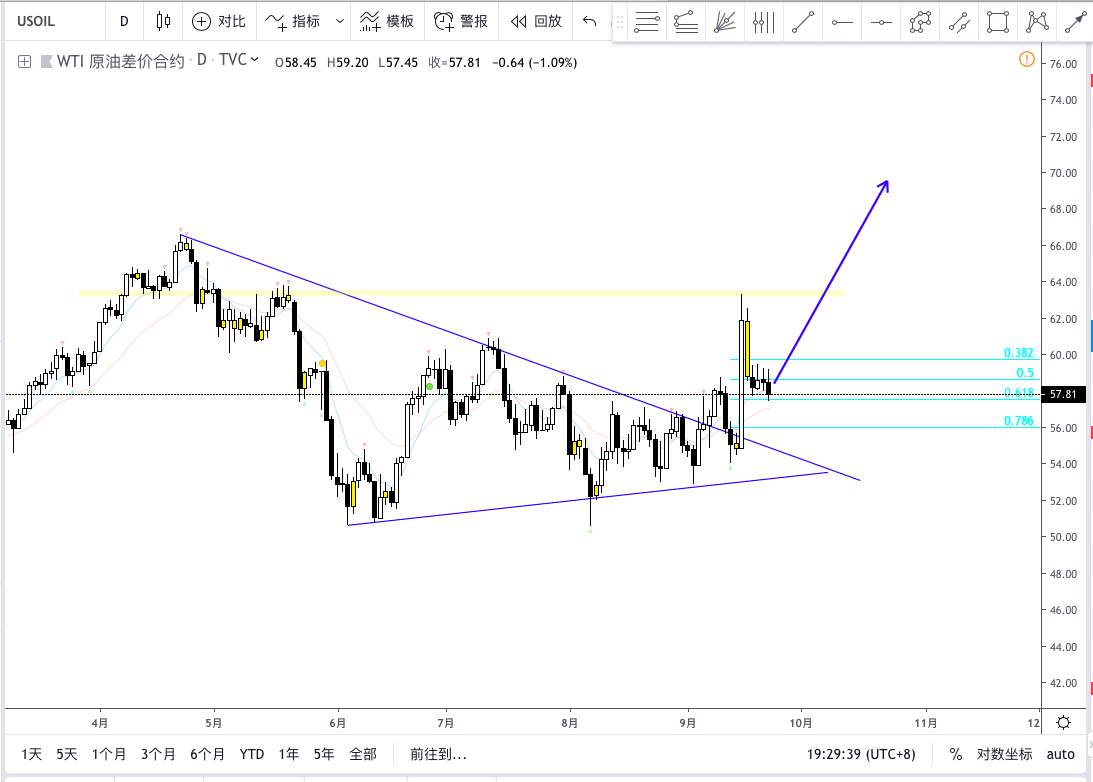
Task: Open the candlestick chart style selector
Action: pos(163,21)
